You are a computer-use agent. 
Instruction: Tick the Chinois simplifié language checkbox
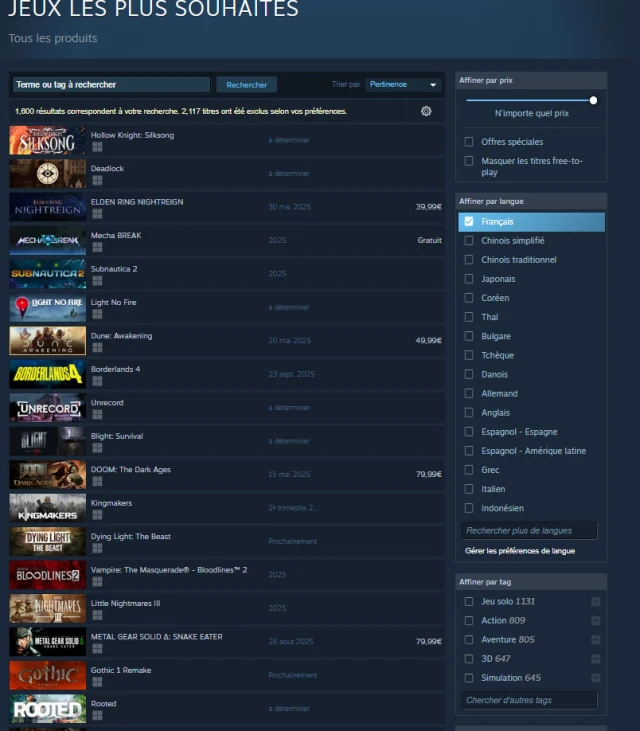469,241
